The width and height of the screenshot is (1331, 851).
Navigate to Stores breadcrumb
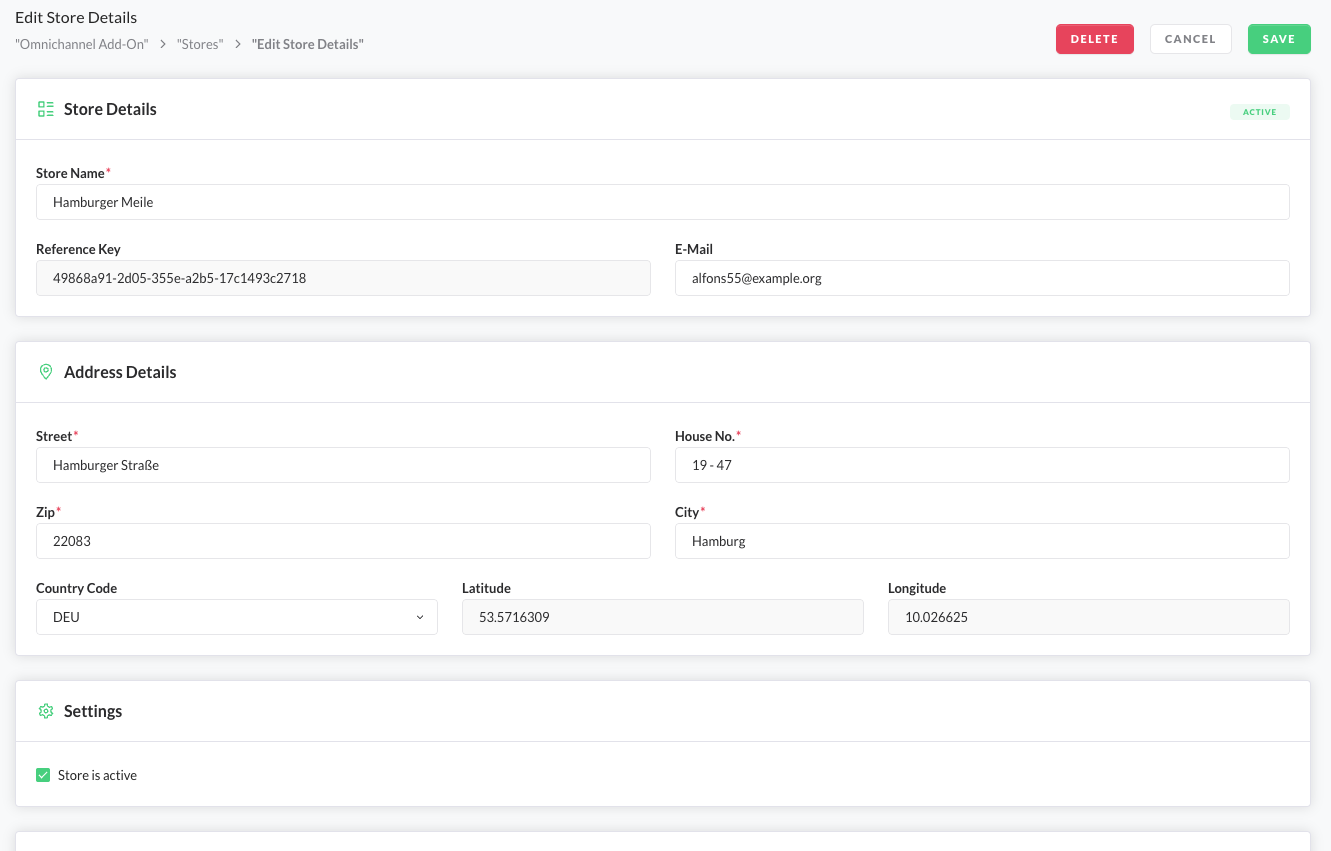(200, 45)
